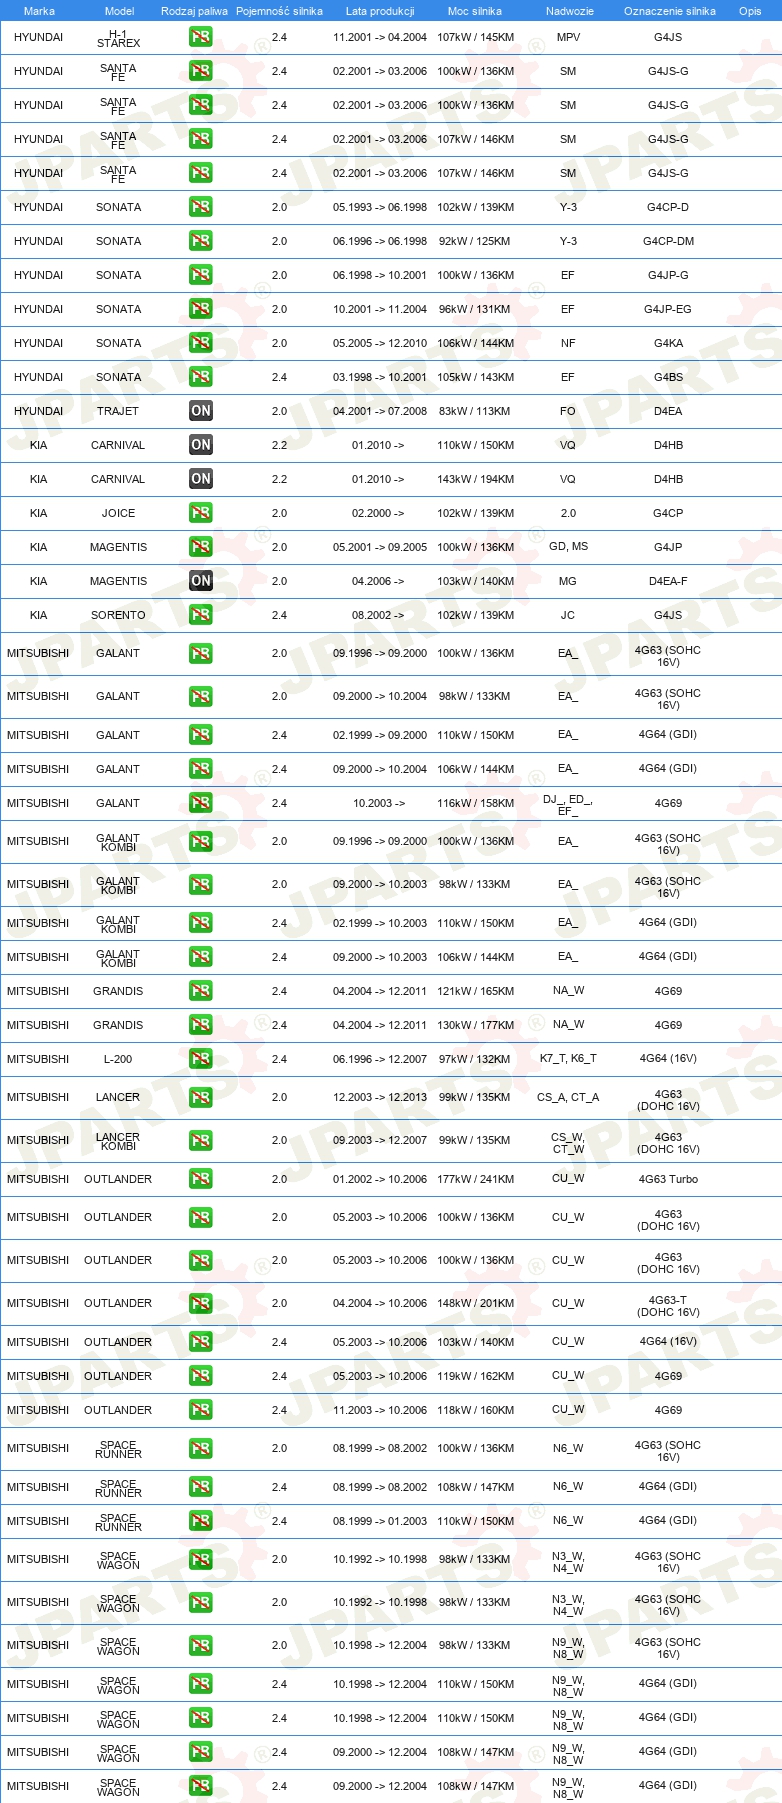Select the D4EA engine code cell
Screen dimensions: 782x1803
click(x=668, y=411)
